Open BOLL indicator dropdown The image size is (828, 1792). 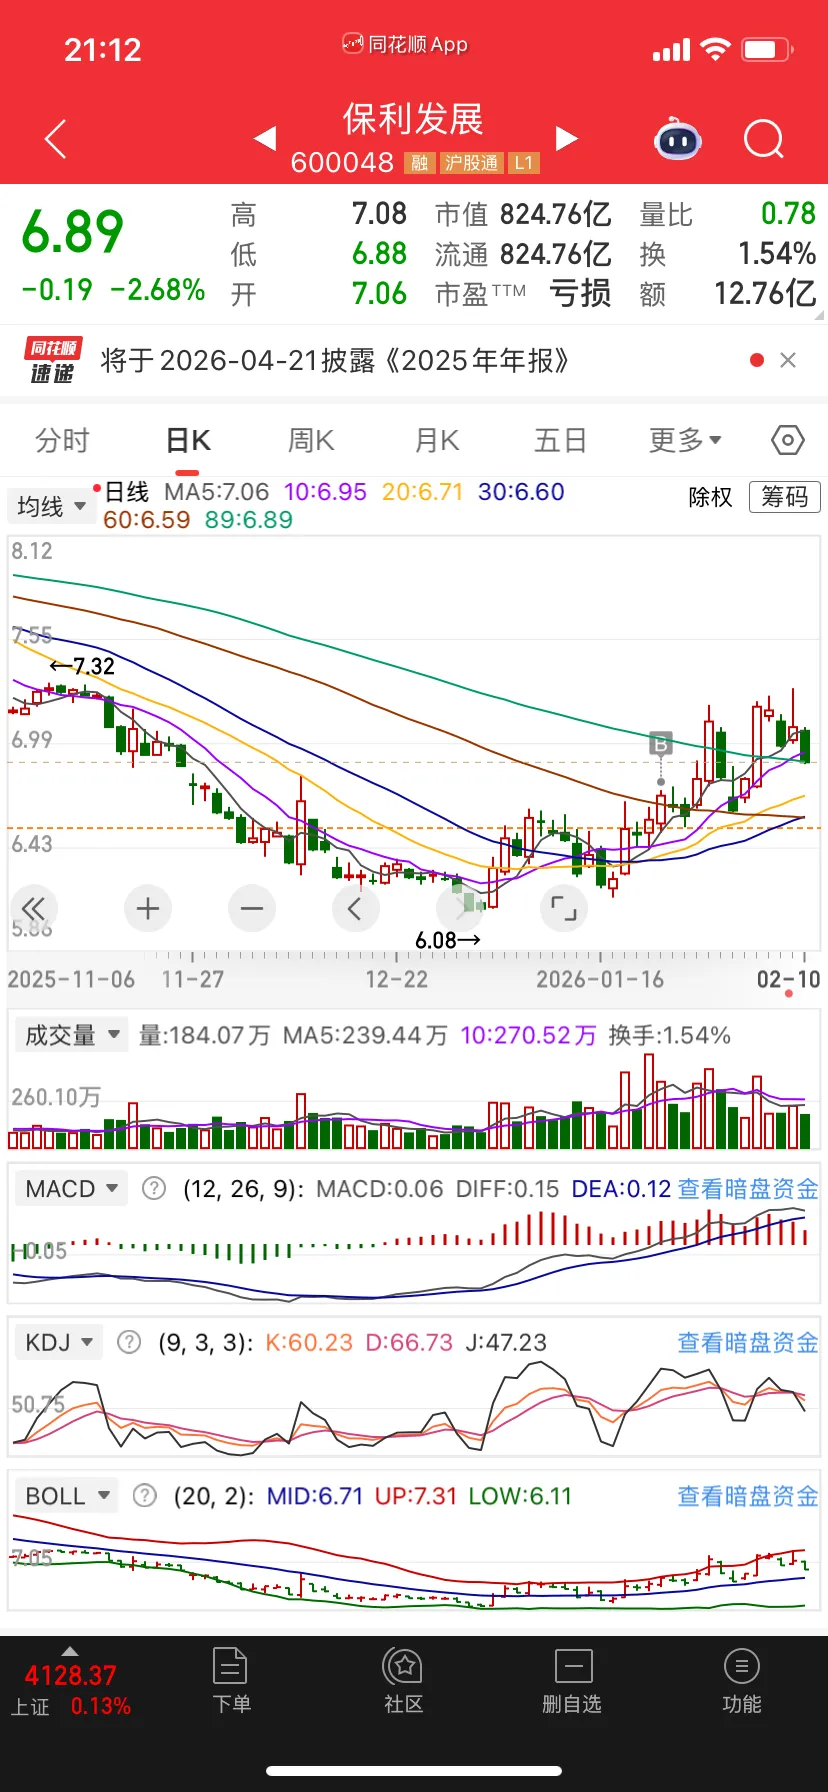(67, 1496)
